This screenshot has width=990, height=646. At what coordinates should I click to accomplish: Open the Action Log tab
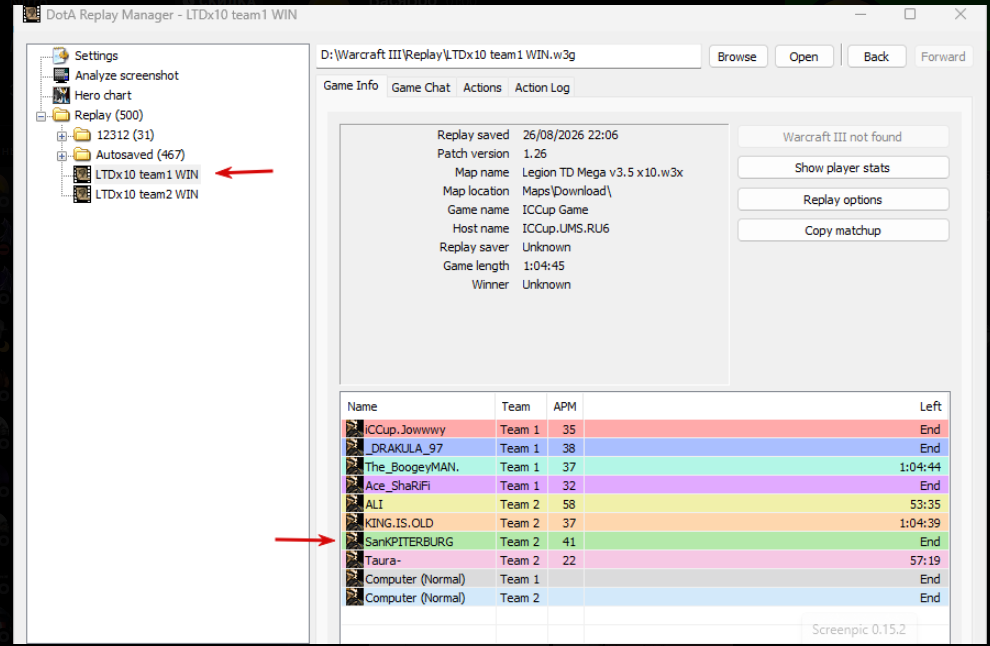(x=542, y=88)
